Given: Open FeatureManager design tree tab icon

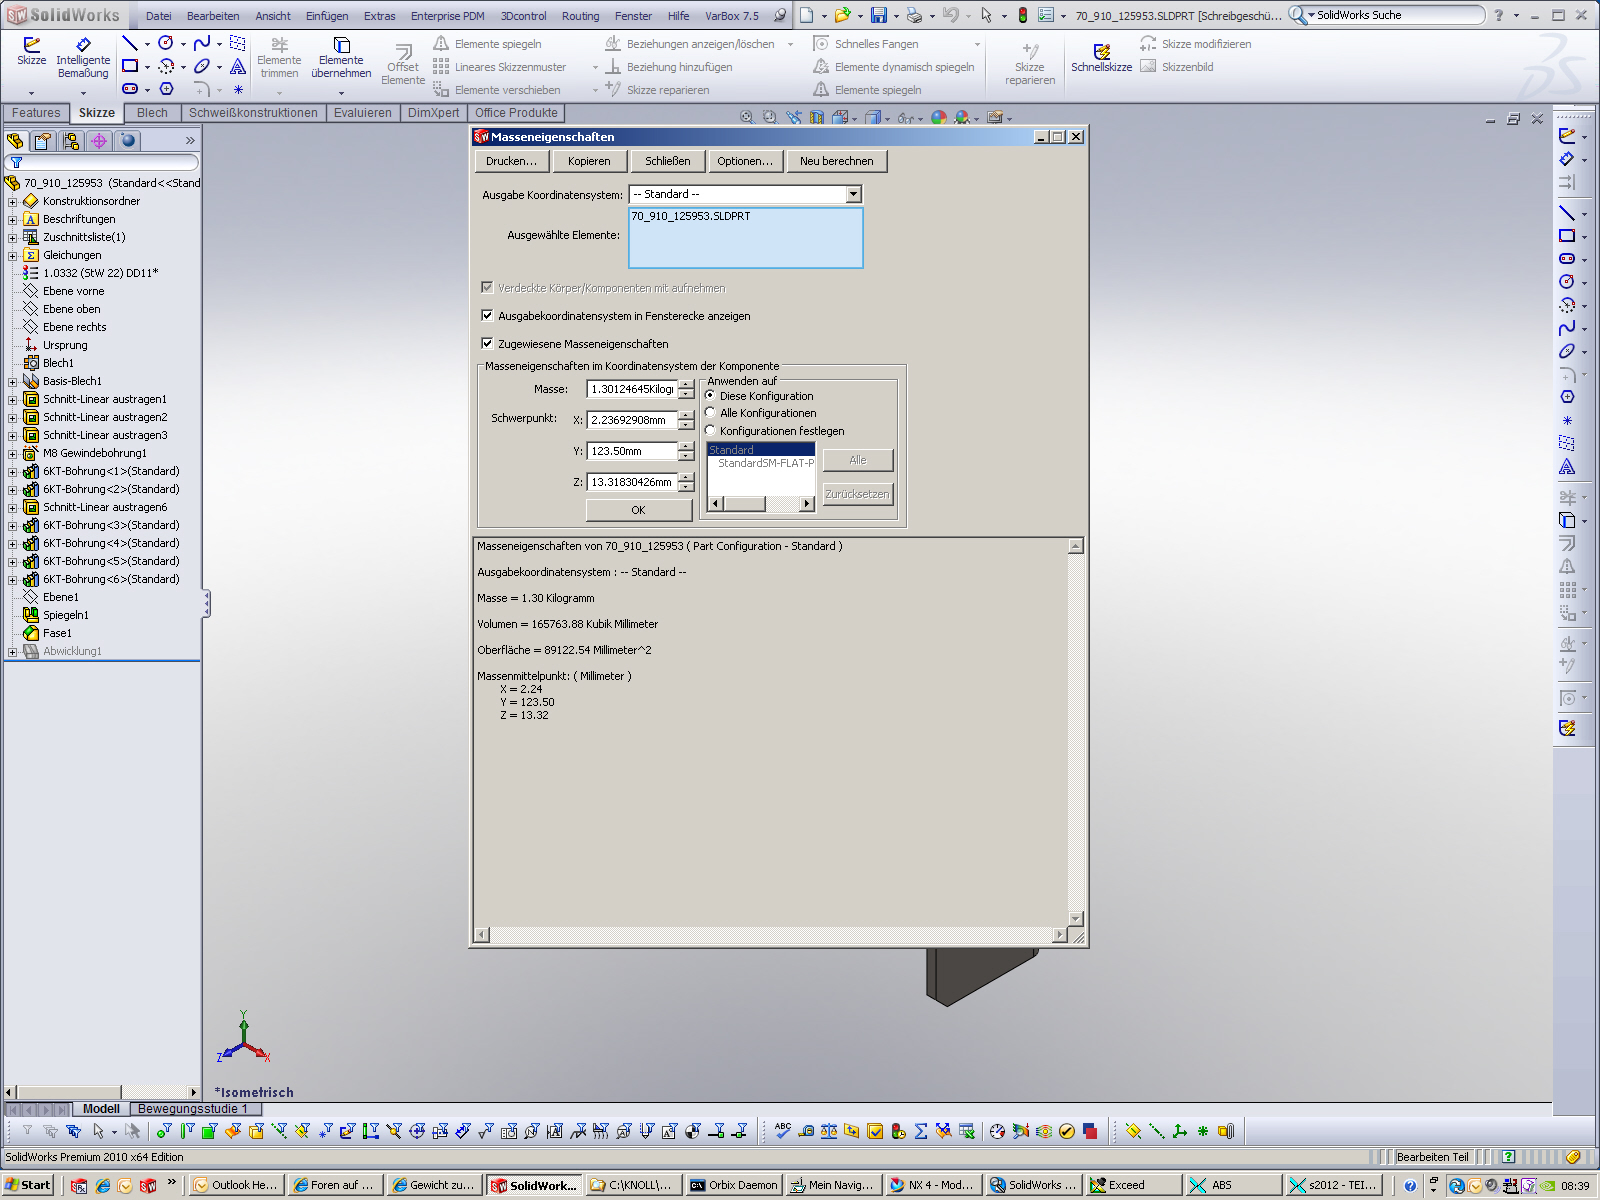Looking at the screenshot, I should pyautogui.click(x=15, y=141).
